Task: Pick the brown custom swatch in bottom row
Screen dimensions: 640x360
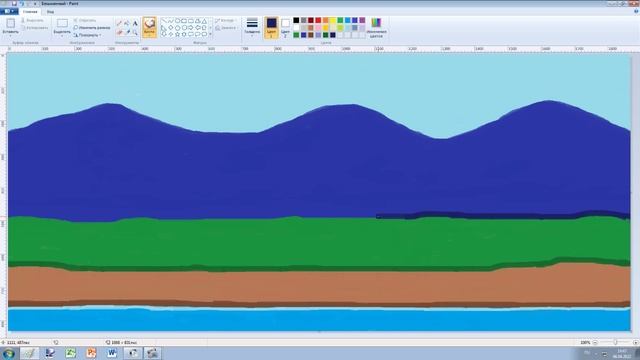Action: [x=311, y=35]
